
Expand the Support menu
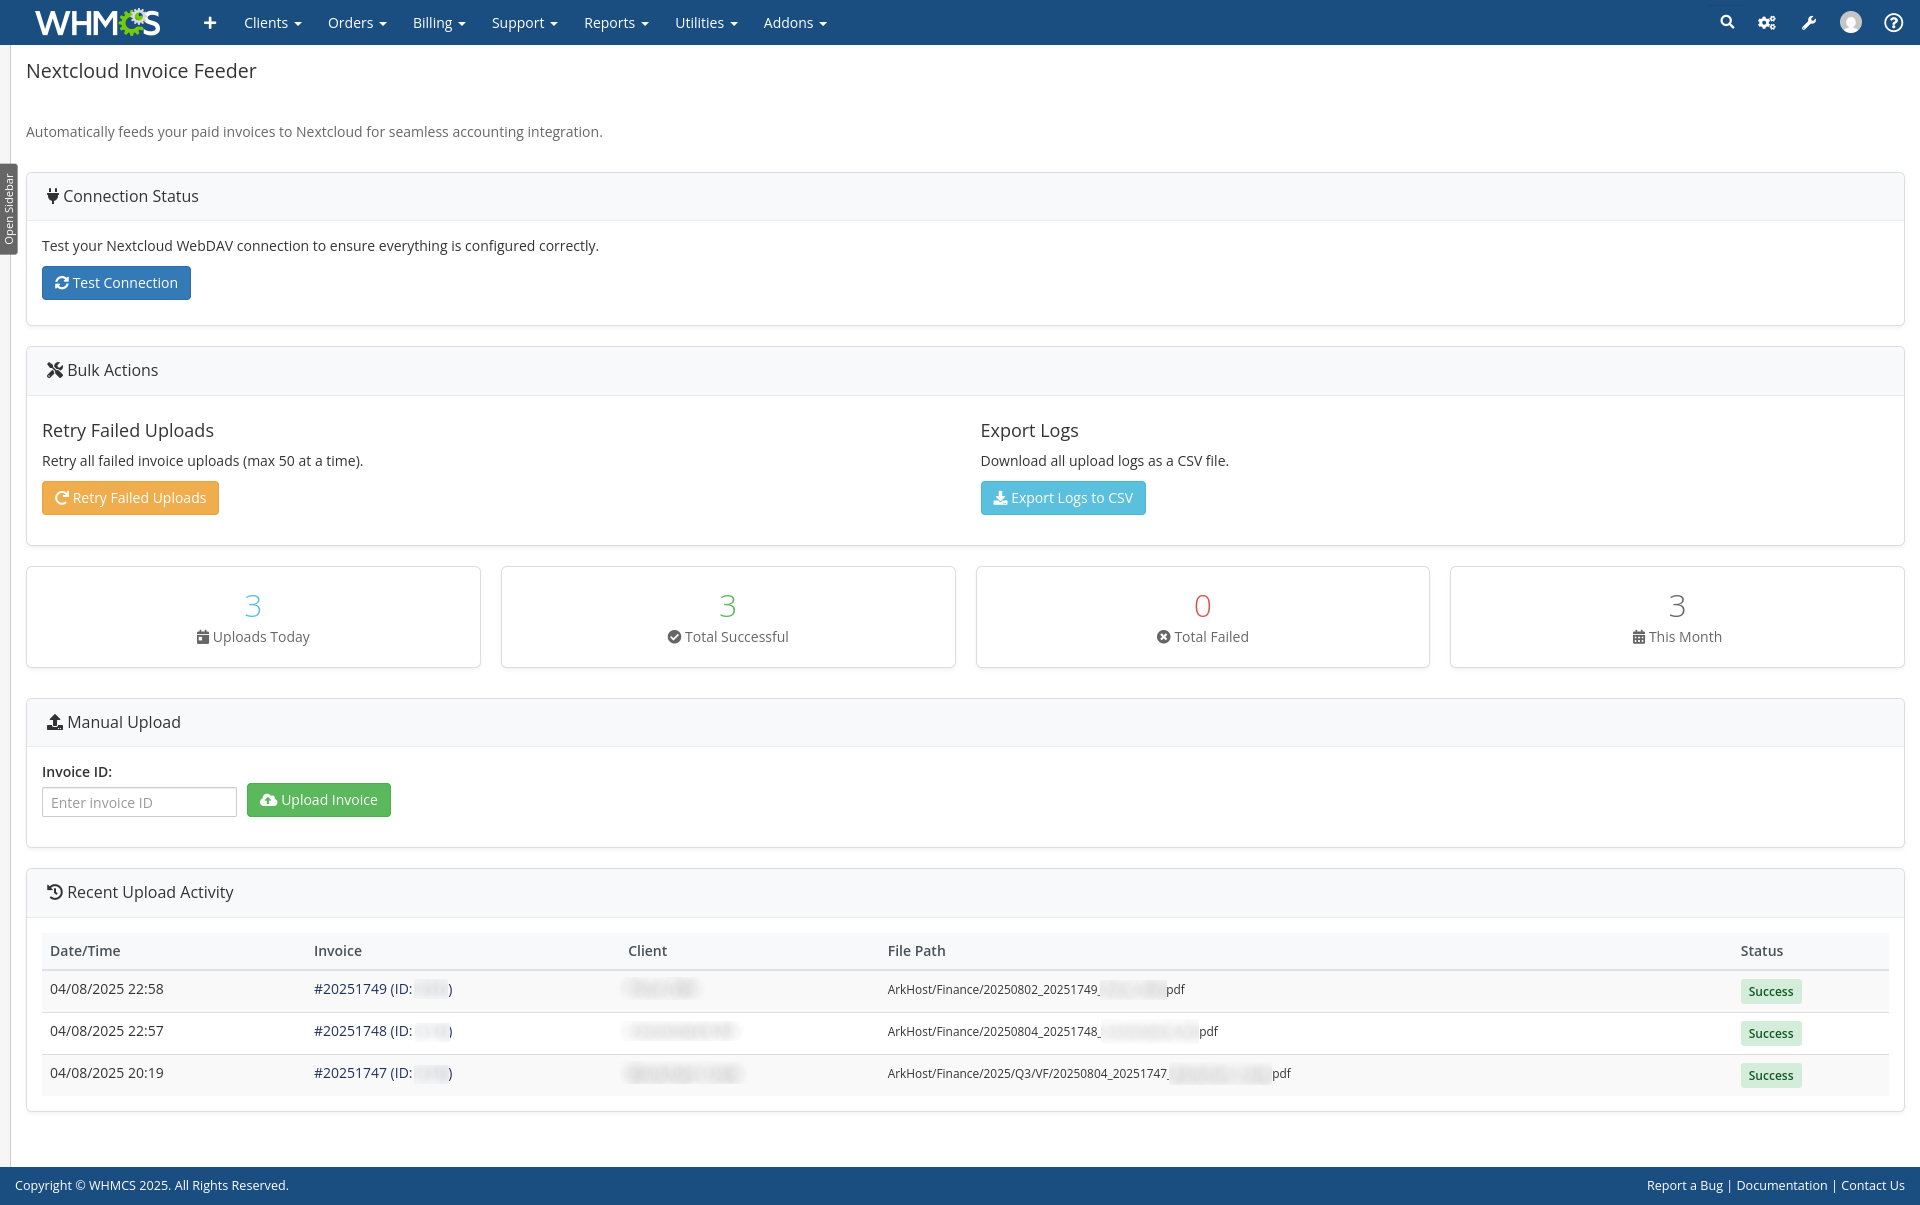click(x=524, y=23)
